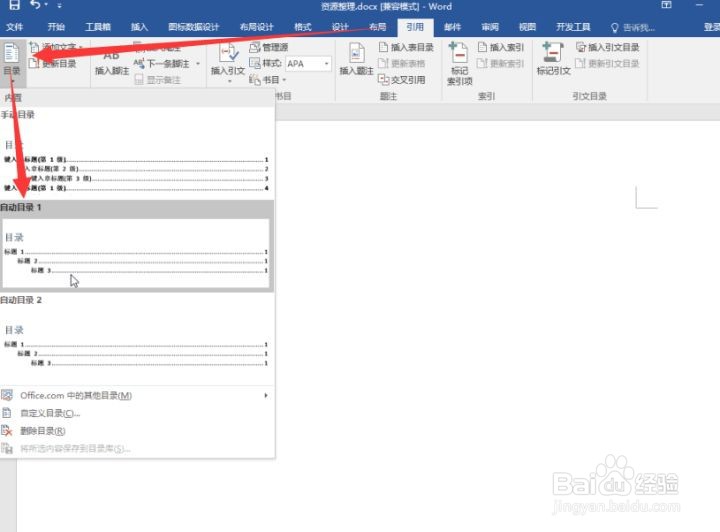Click the 交叉引用 cross-reference icon
Image resolution: width=720 pixels, height=532 pixels.
[383, 80]
